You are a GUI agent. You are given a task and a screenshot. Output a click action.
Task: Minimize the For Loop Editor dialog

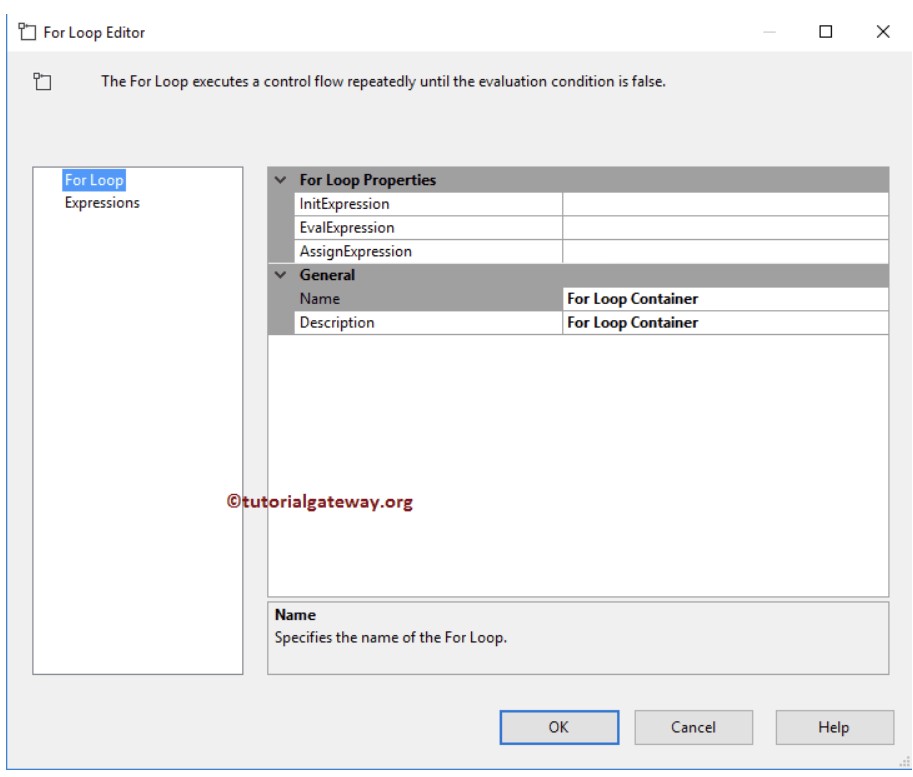pyautogui.click(x=769, y=31)
